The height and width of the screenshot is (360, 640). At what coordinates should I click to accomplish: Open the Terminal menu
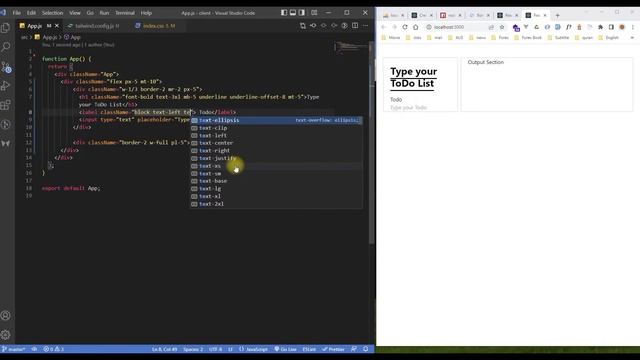(125, 13)
